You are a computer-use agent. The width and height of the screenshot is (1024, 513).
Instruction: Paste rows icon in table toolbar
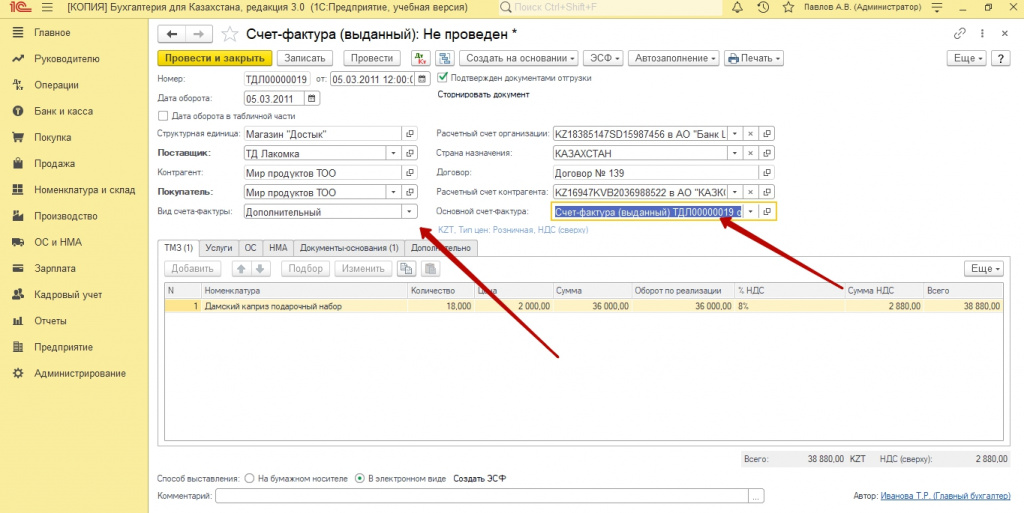pyautogui.click(x=430, y=268)
